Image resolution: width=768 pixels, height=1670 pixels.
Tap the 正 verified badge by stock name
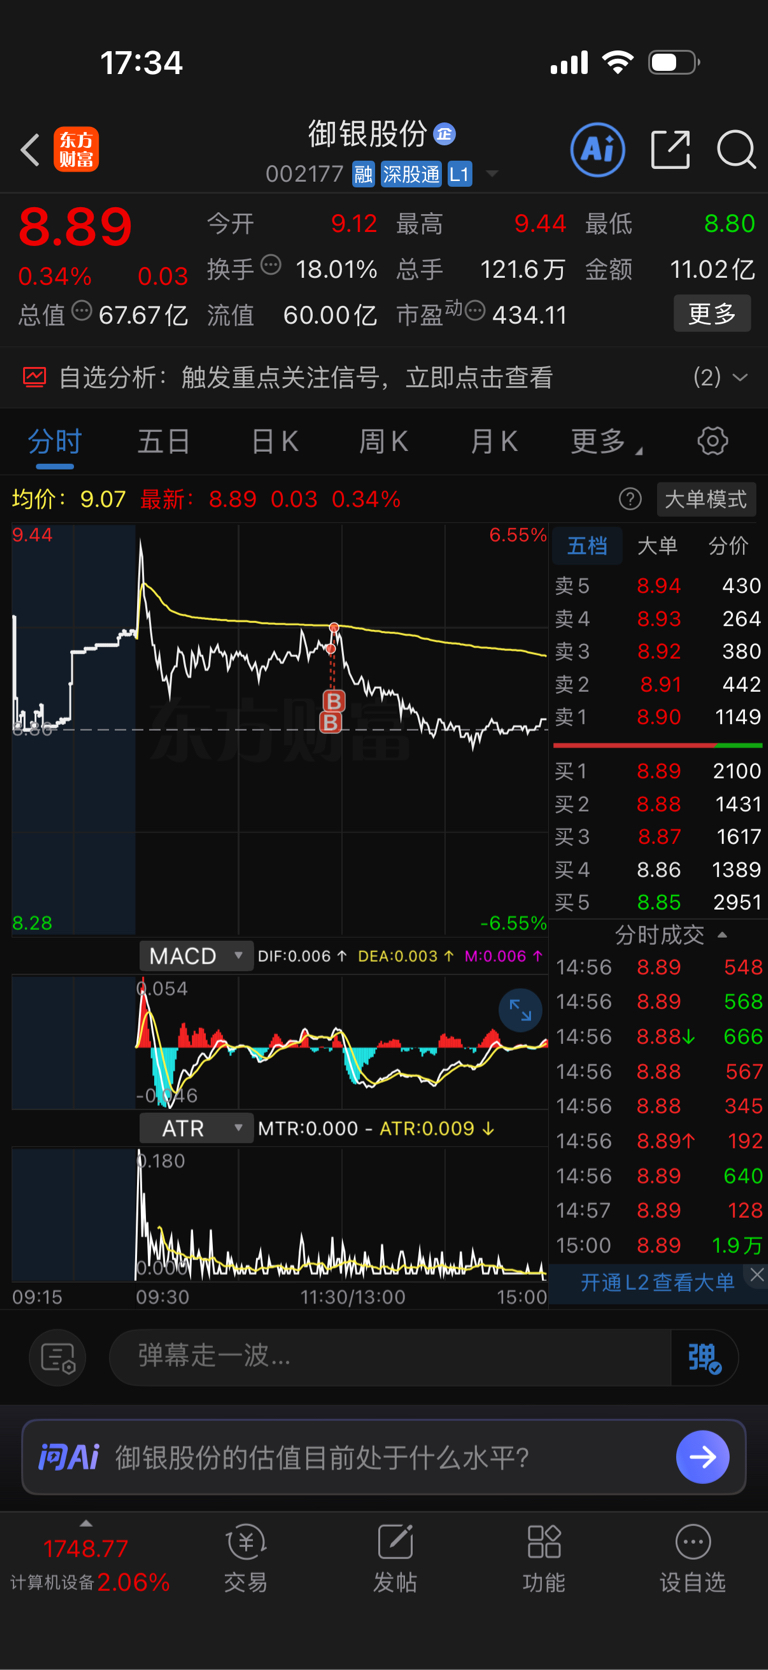pos(445,133)
